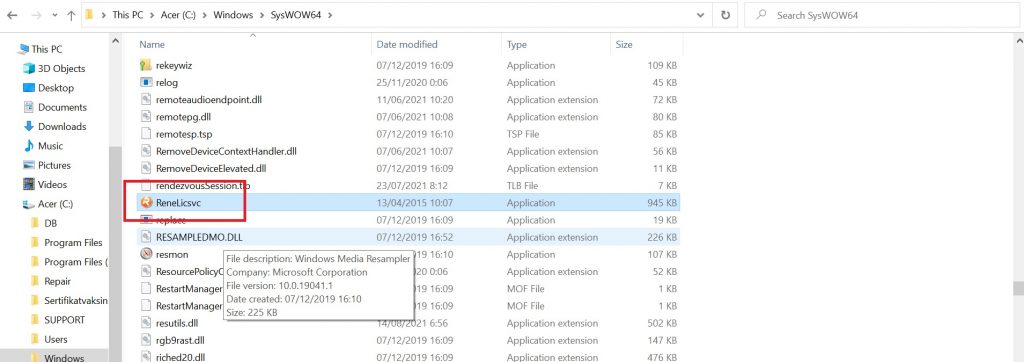Click relog application icon

pyautogui.click(x=146, y=82)
